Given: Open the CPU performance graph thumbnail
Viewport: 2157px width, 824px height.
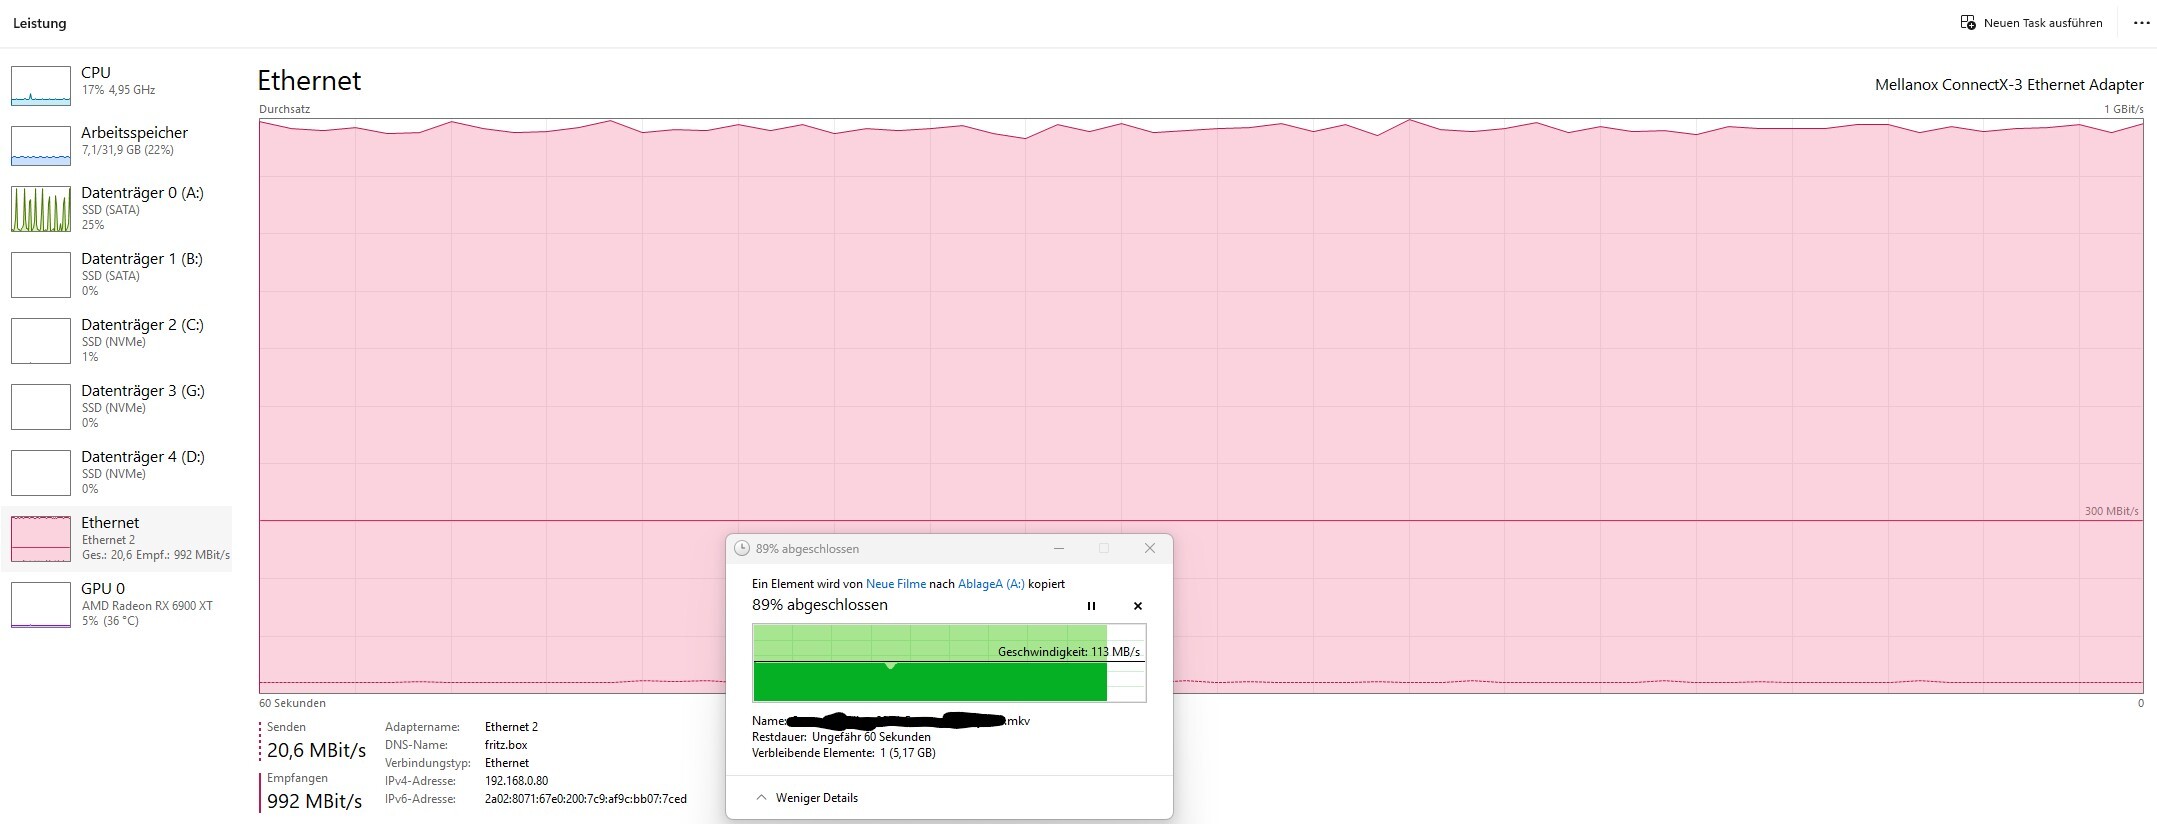Looking at the screenshot, I should pyautogui.click(x=41, y=85).
